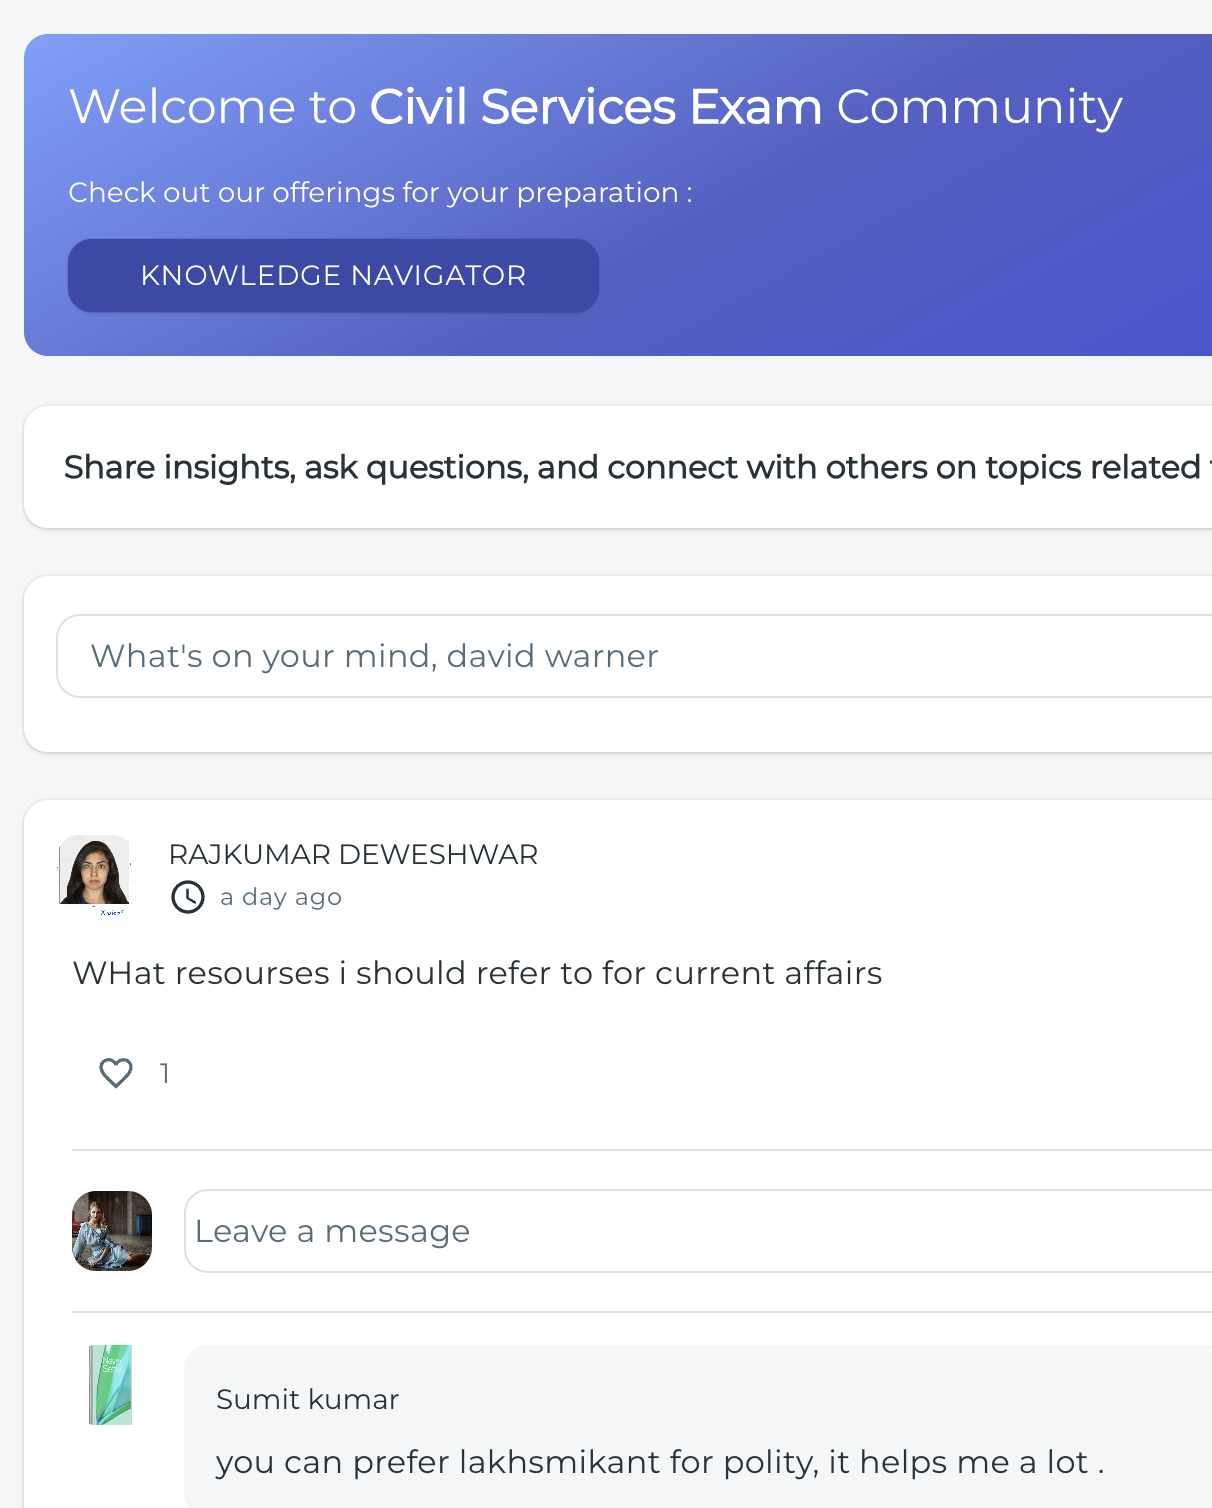This screenshot has width=1212, height=1508.
Task: Open the Knowledge Navigator offering
Action: [x=333, y=276]
